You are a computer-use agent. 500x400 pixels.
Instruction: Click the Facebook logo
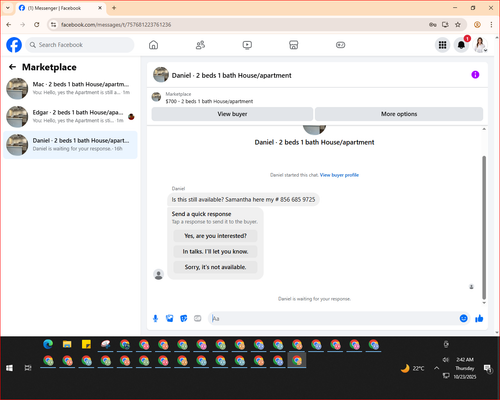tap(14, 45)
